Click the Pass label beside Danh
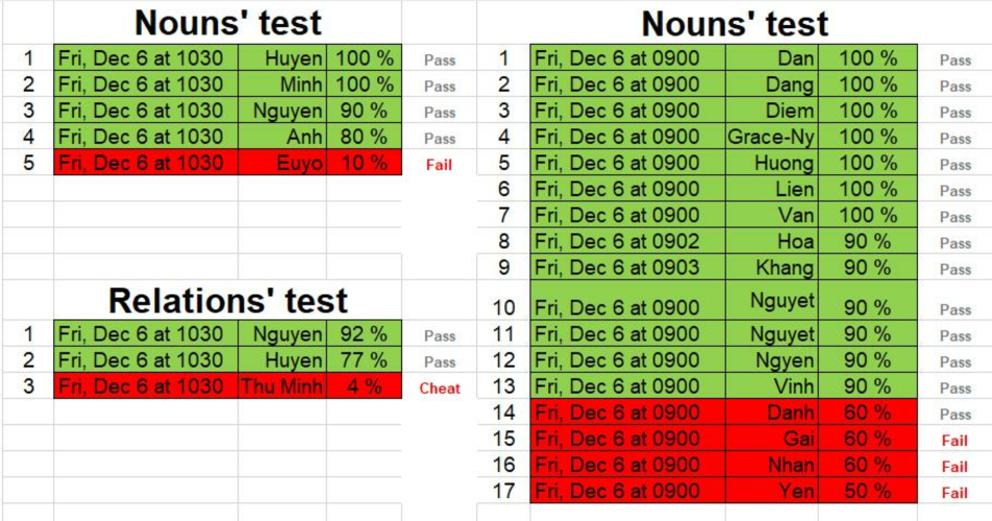Viewport: 992px width, 521px height. pos(955,414)
